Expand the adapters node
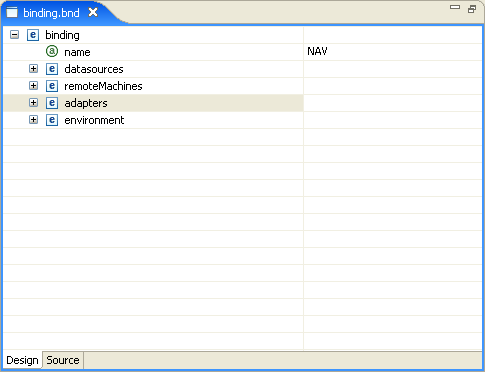This screenshot has width=485, height=372. click(x=33, y=103)
